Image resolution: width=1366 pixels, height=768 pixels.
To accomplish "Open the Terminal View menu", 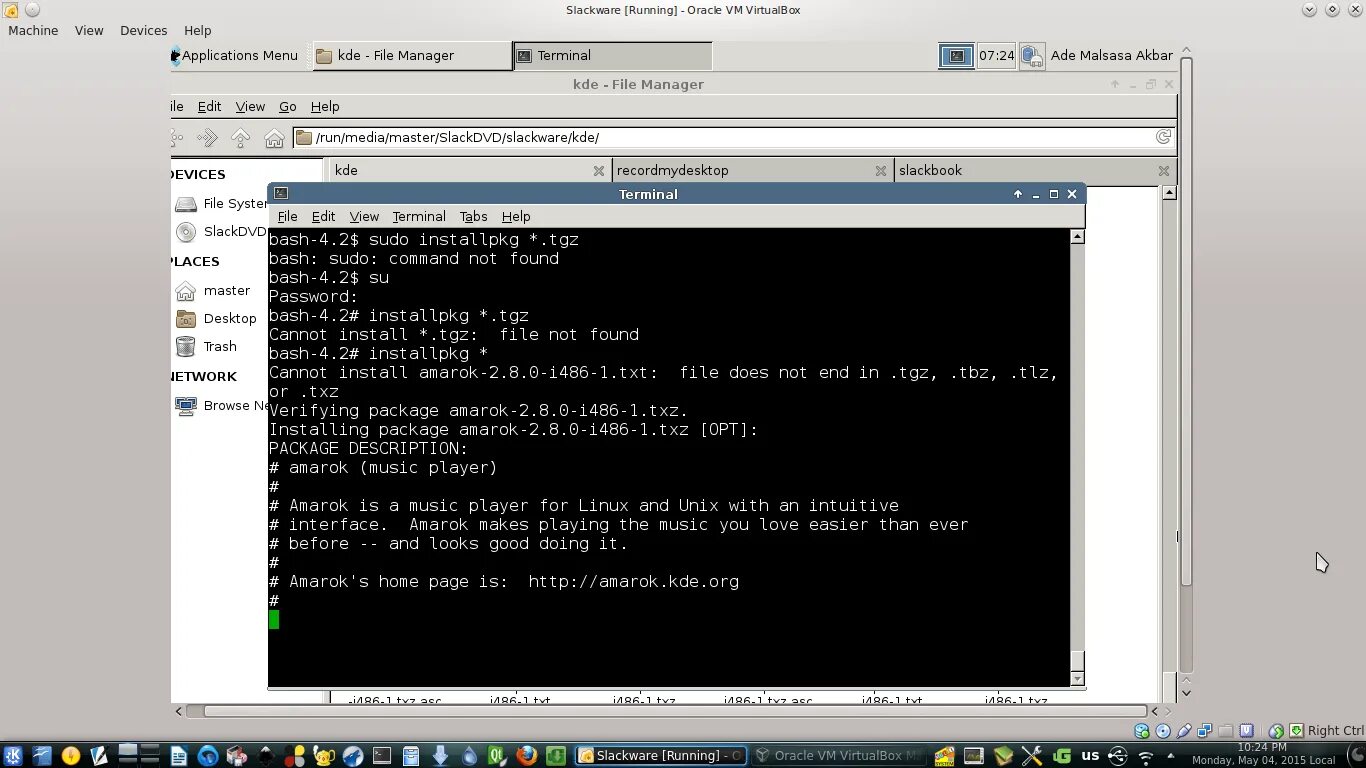I will click(x=364, y=216).
